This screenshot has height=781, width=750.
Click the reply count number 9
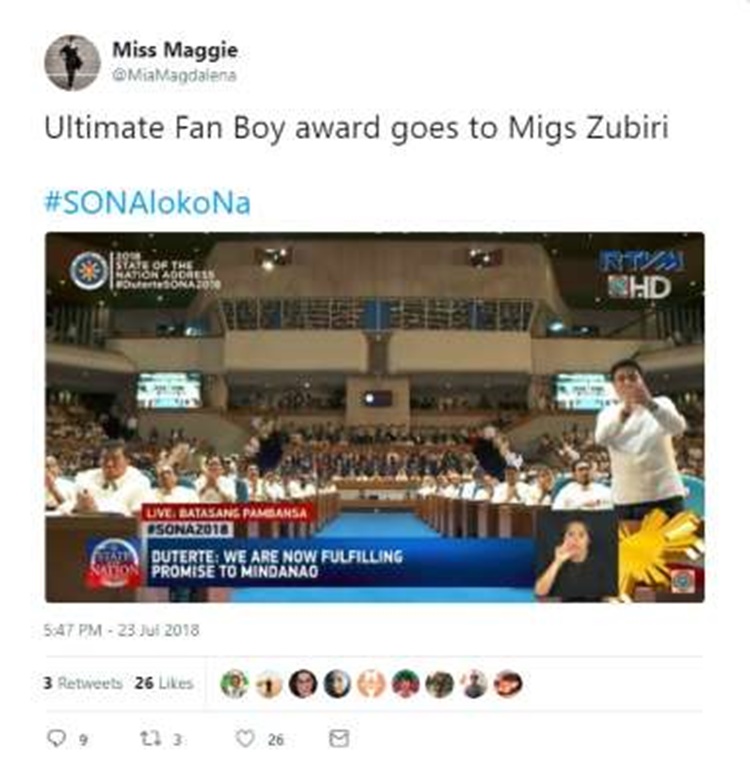(x=83, y=740)
